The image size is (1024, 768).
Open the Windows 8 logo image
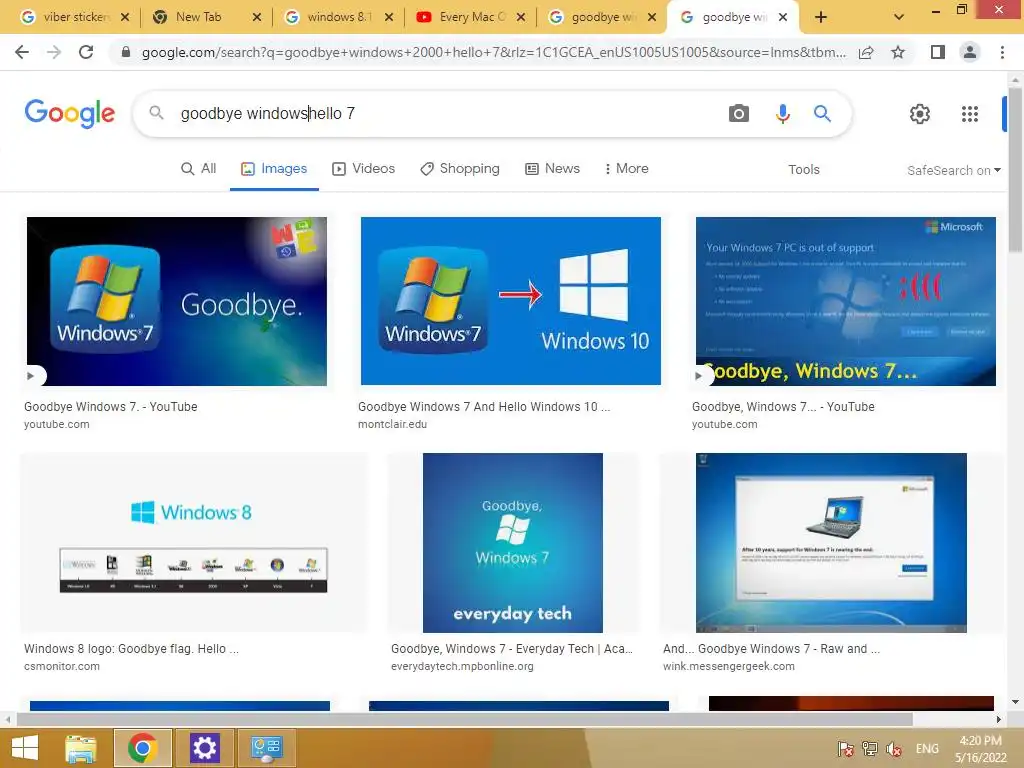194,543
